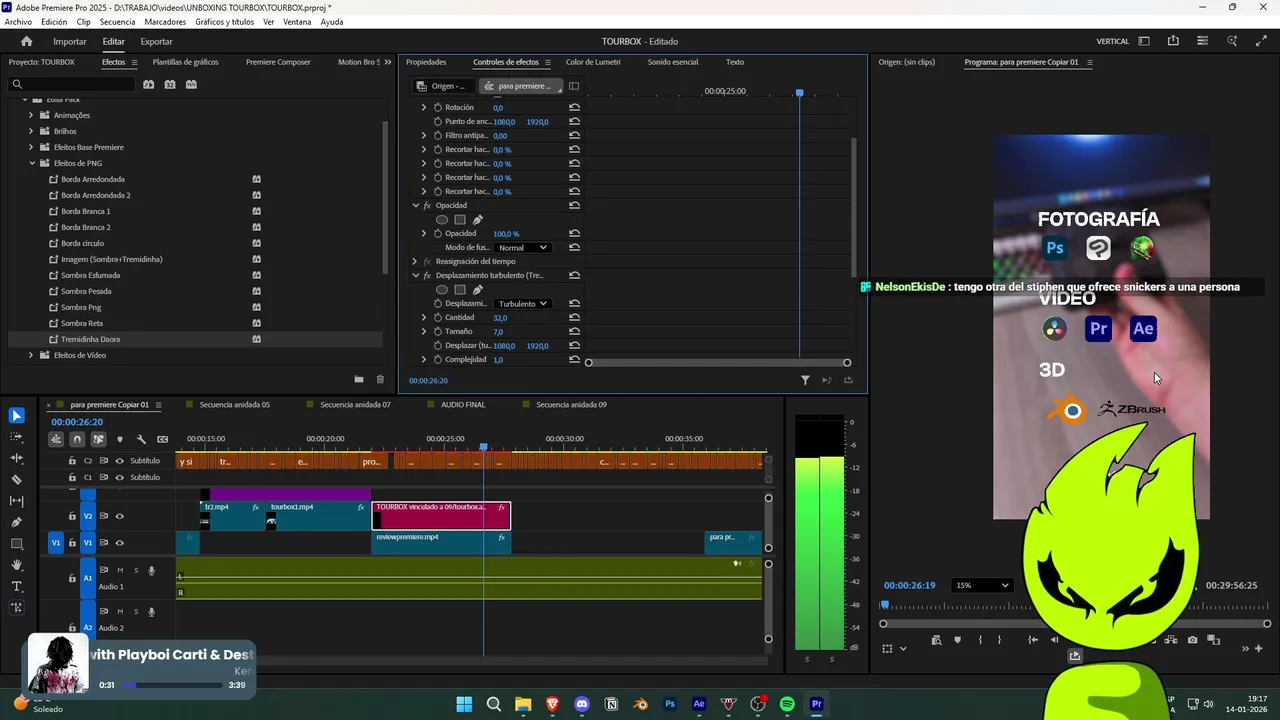Switch to Exportar workspace

[x=156, y=41]
